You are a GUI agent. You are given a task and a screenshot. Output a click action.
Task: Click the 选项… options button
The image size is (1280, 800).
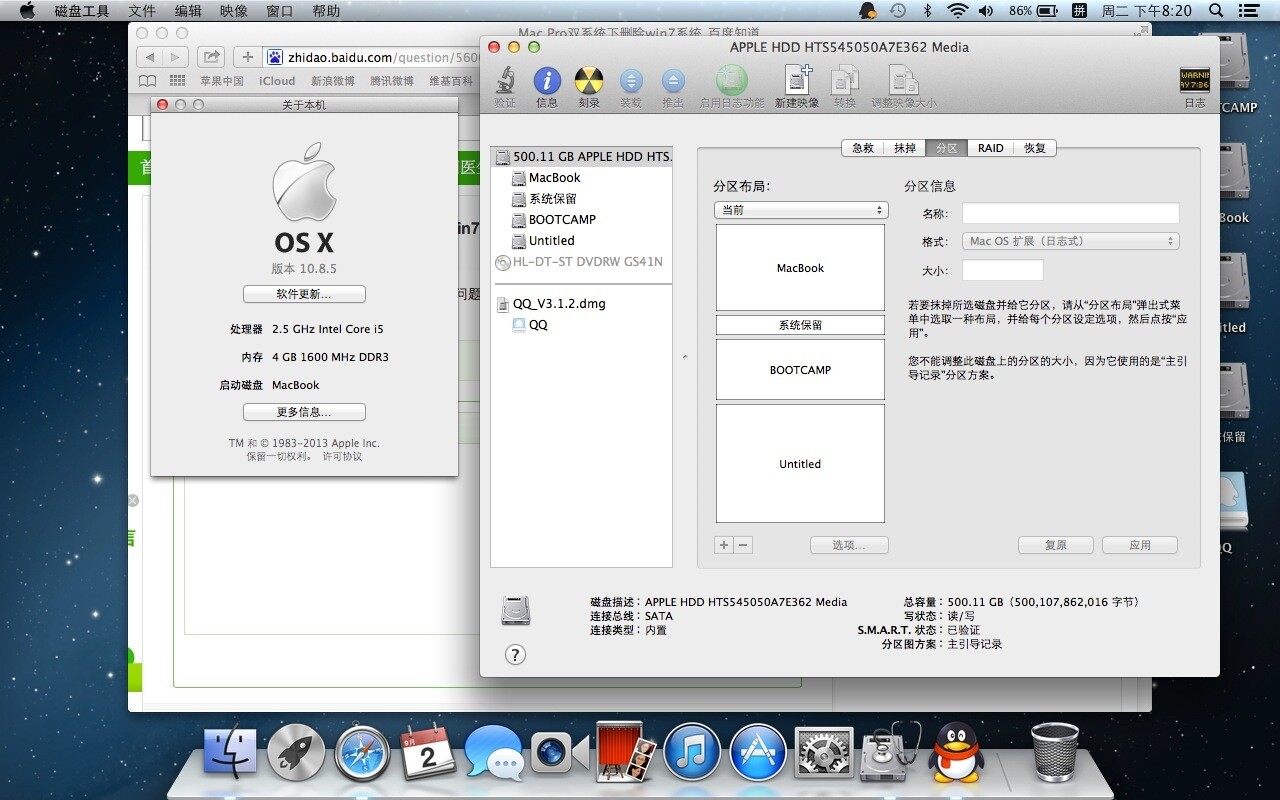(849, 545)
